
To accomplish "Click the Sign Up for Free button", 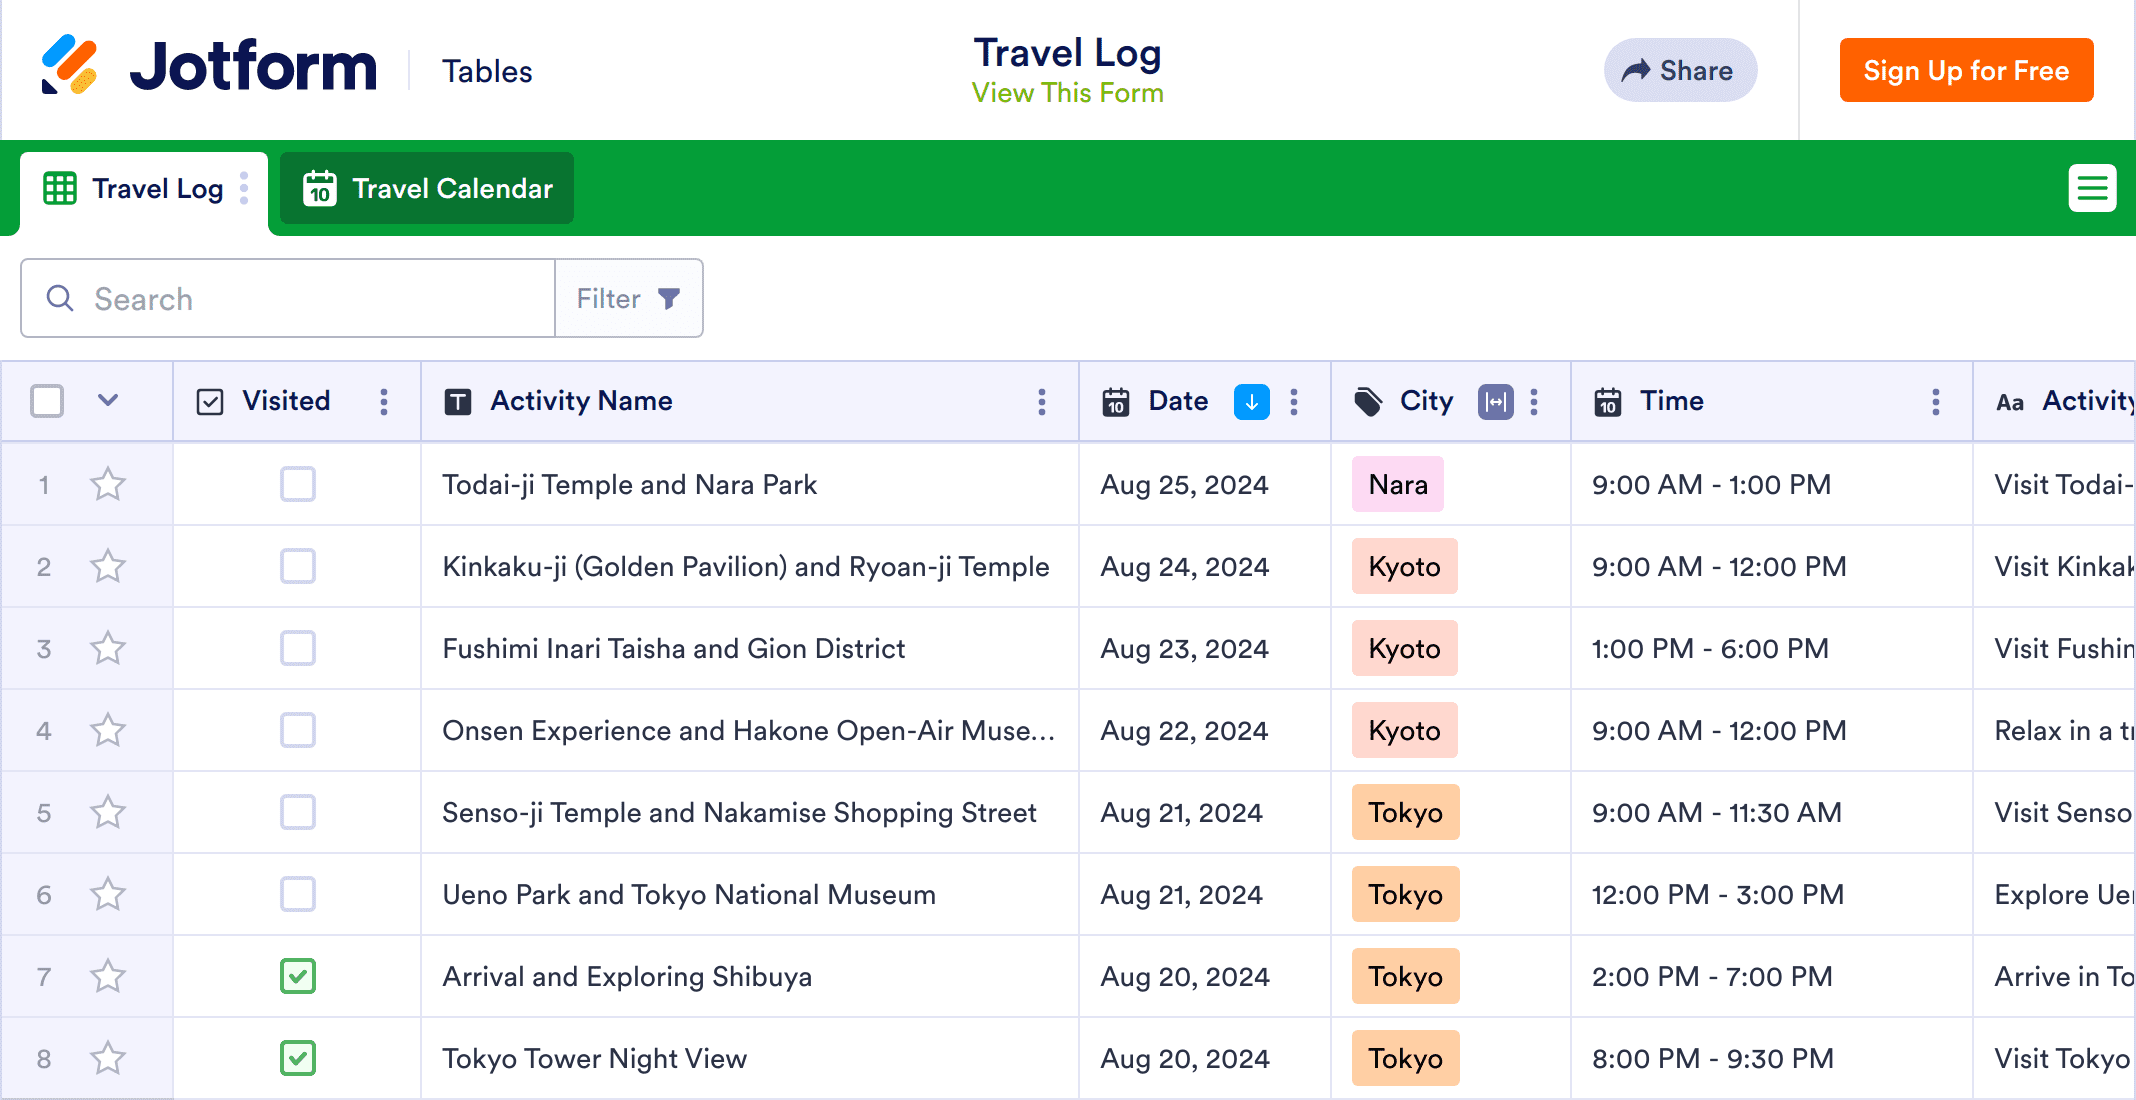I will (x=1965, y=70).
